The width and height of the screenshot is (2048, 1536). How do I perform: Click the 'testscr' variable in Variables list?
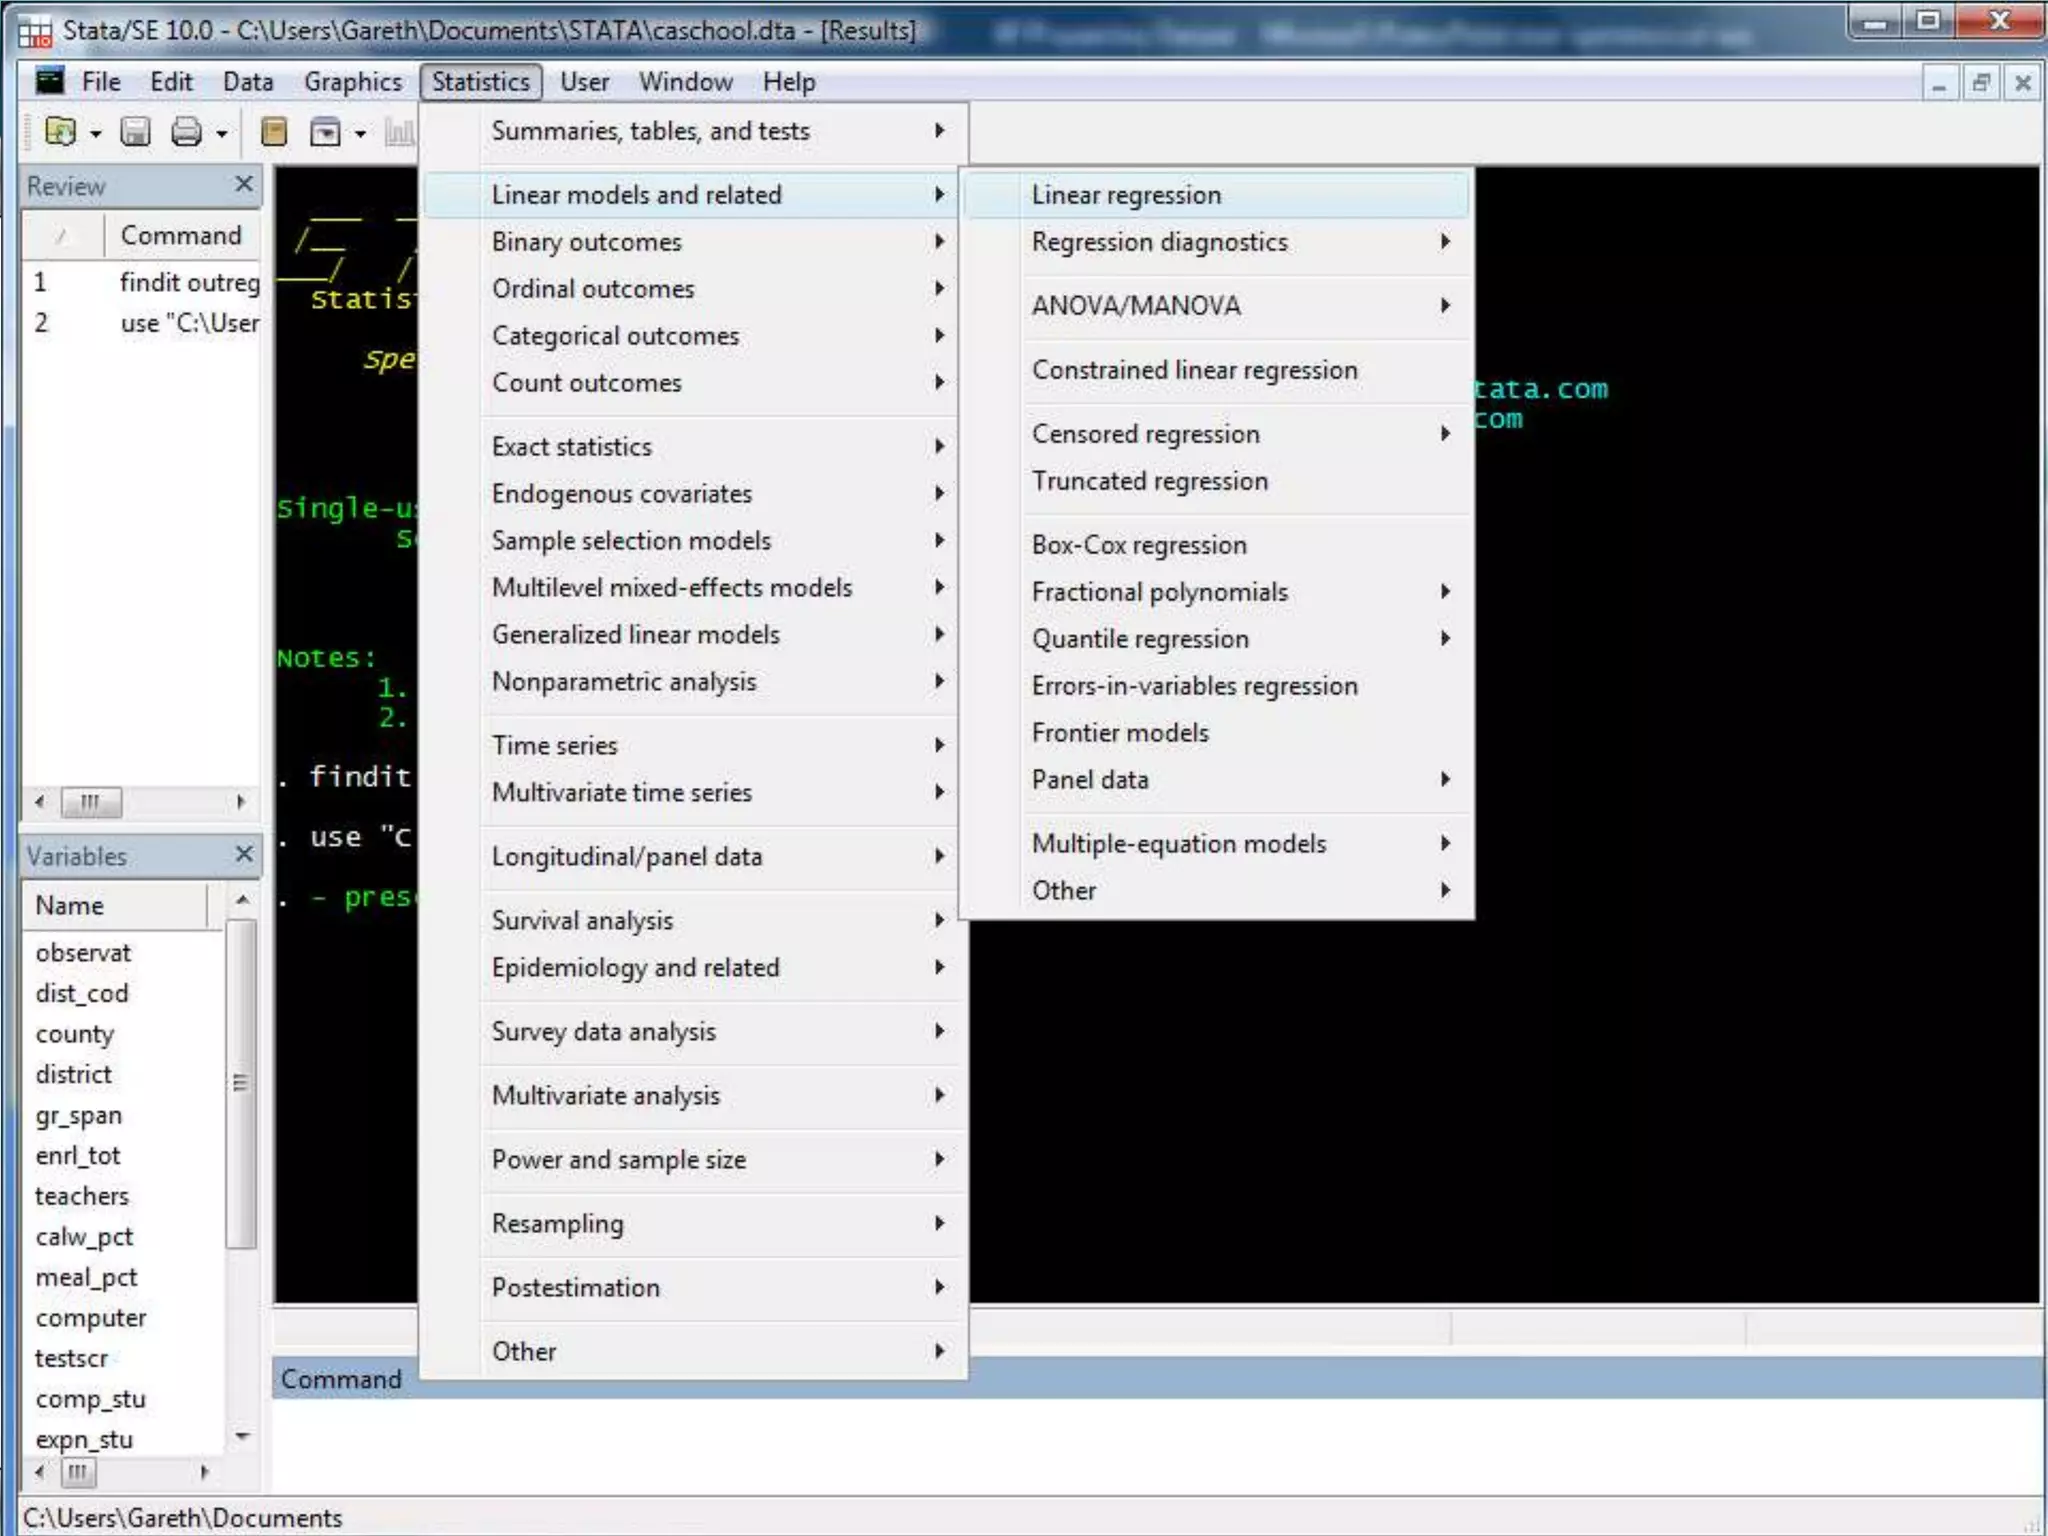click(71, 1358)
